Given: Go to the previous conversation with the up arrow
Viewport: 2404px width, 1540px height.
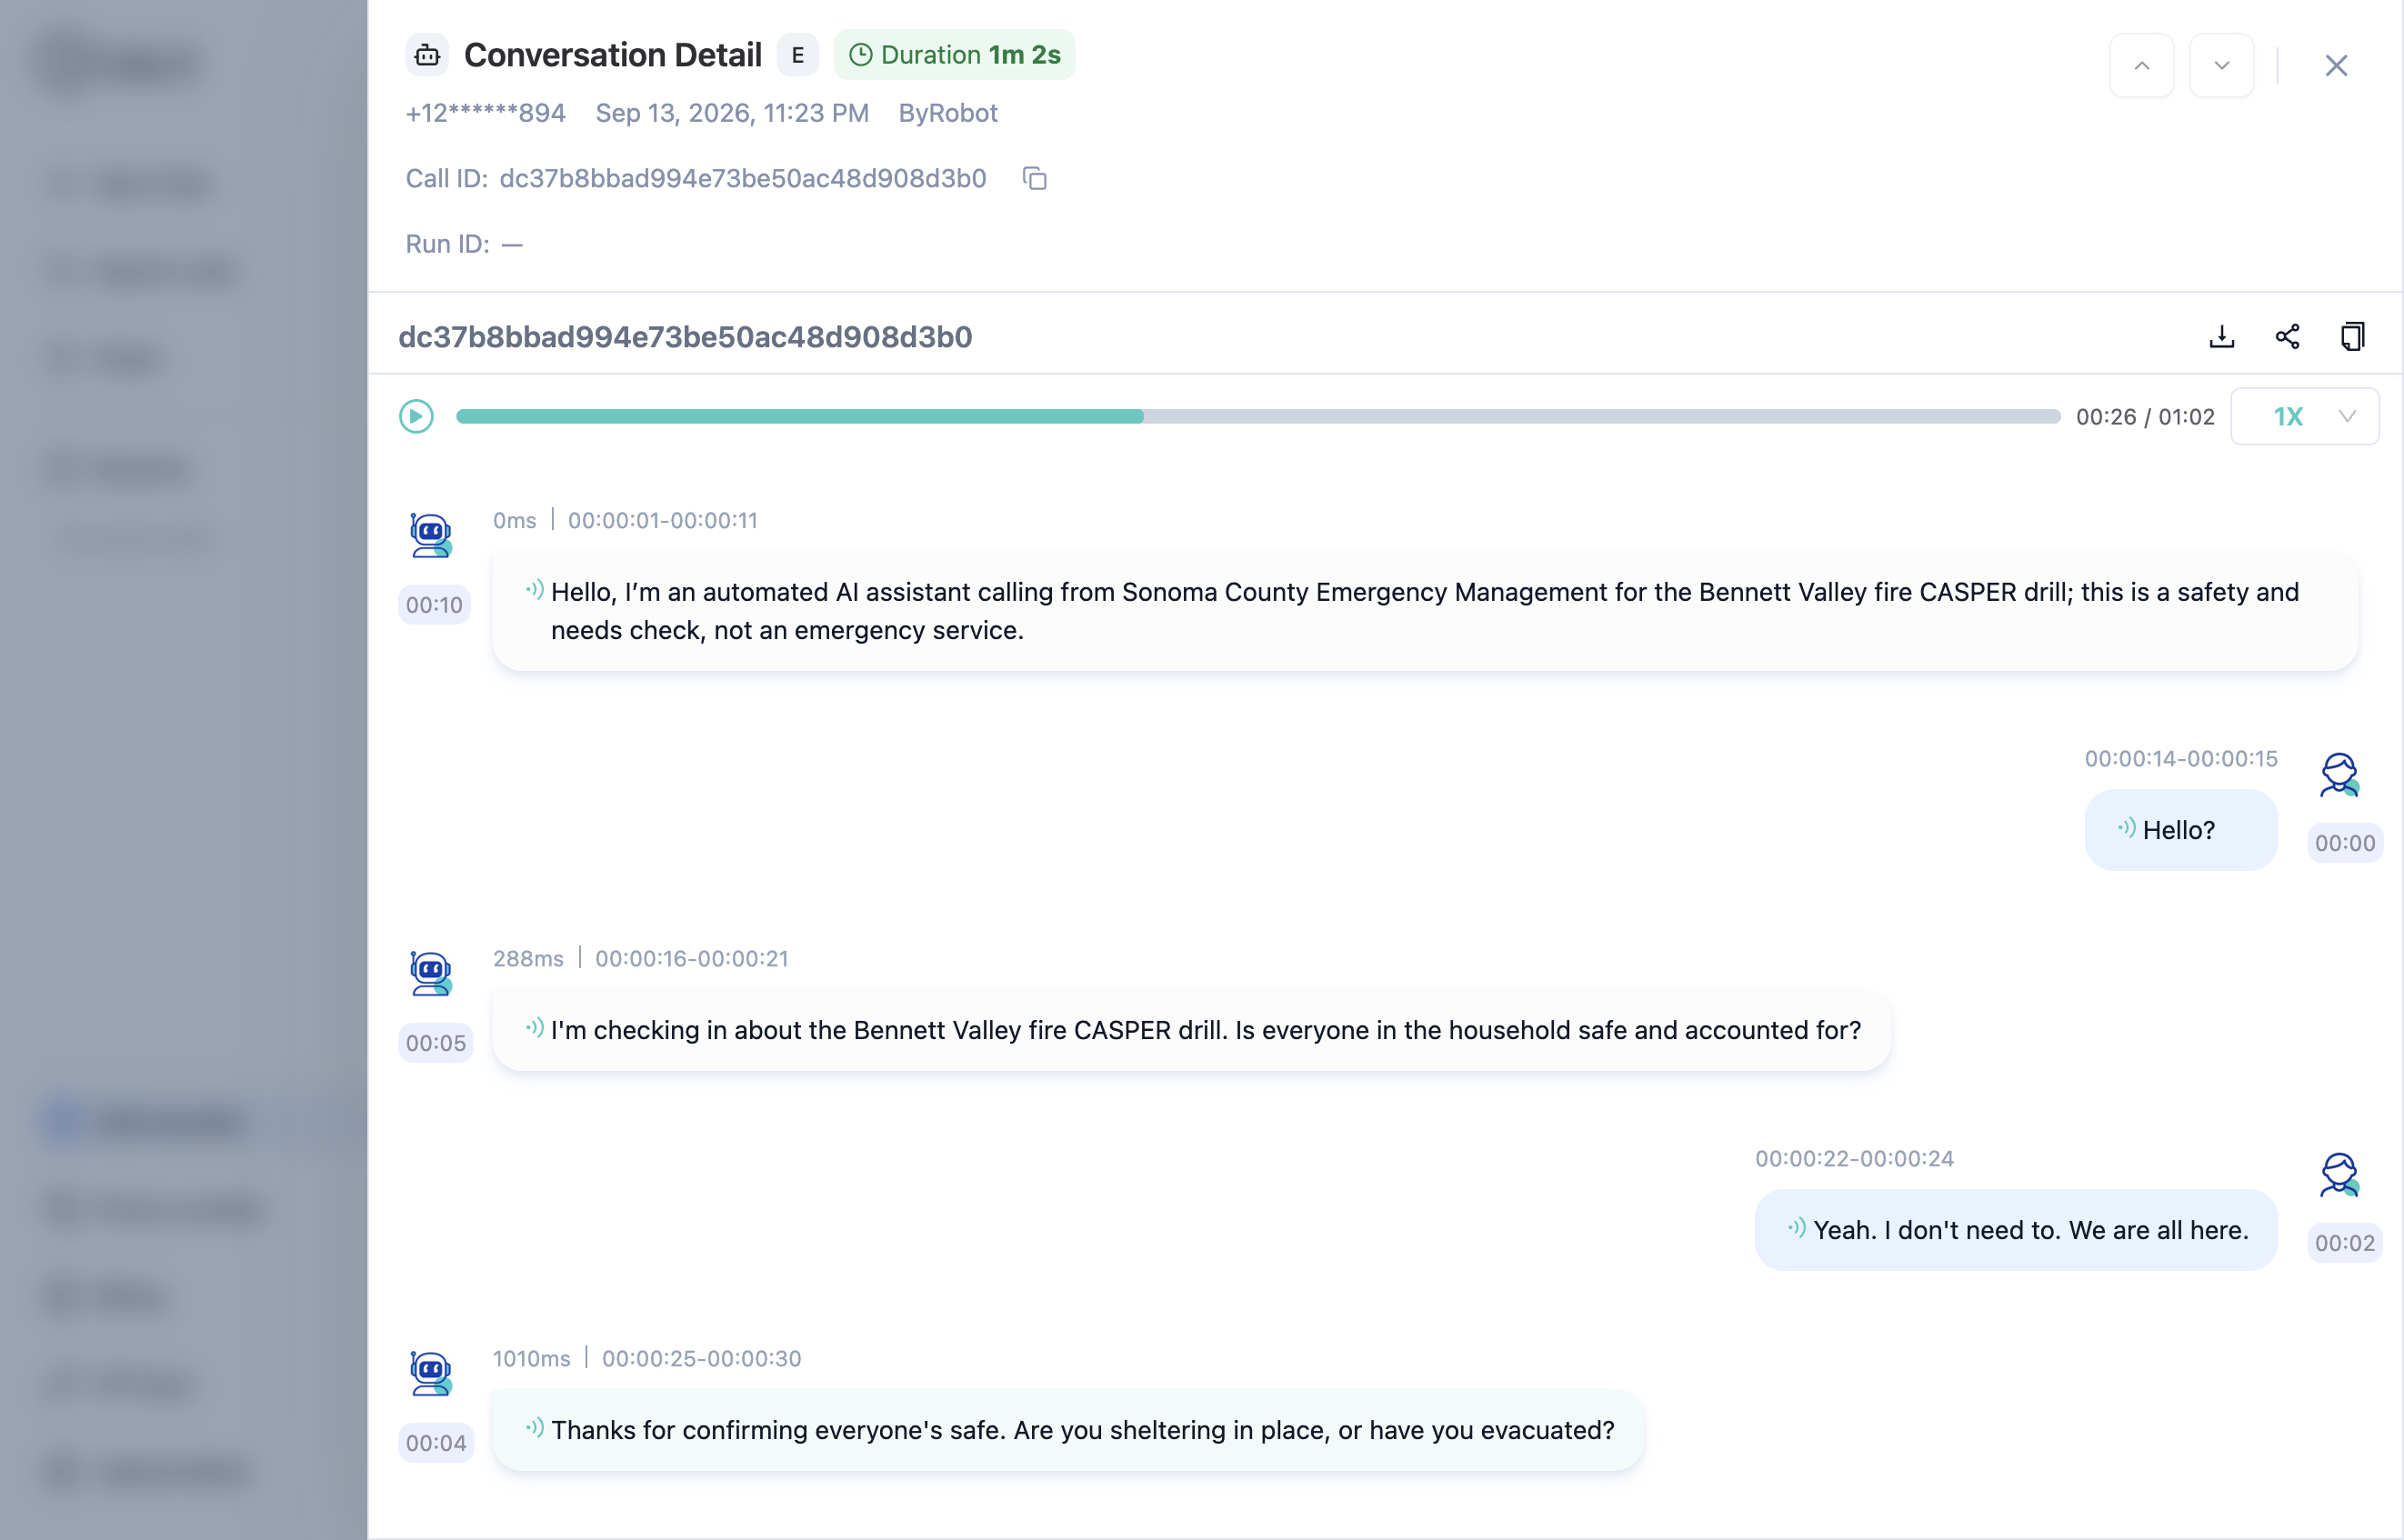Looking at the screenshot, I should 2141,65.
